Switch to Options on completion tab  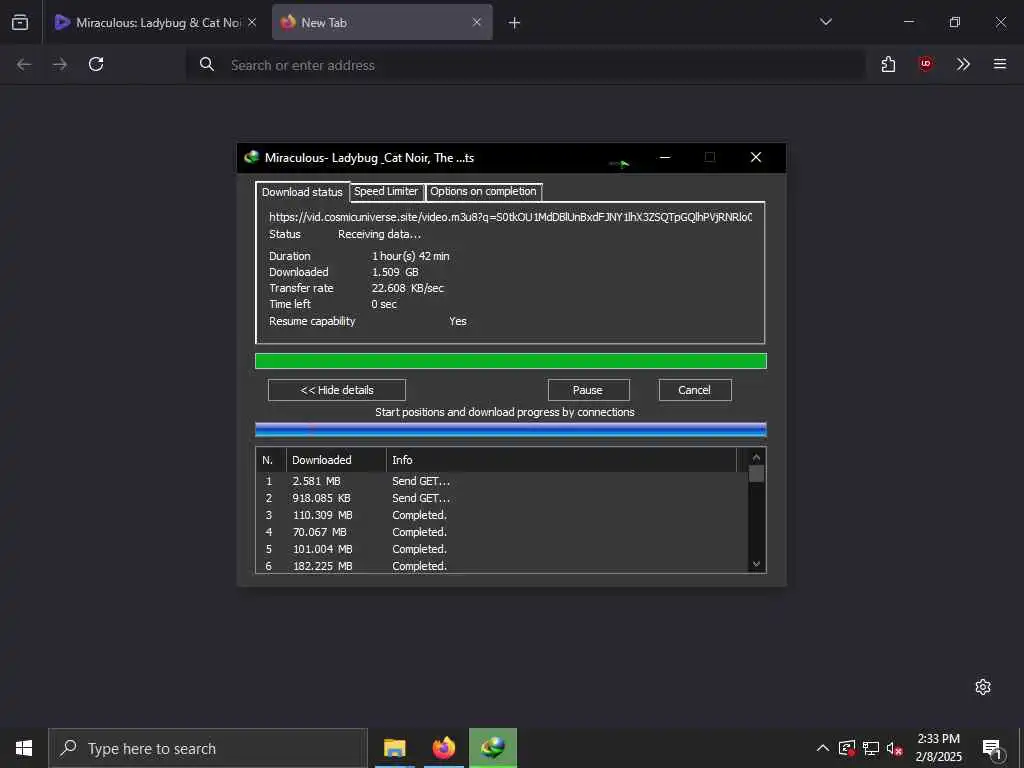(483, 191)
